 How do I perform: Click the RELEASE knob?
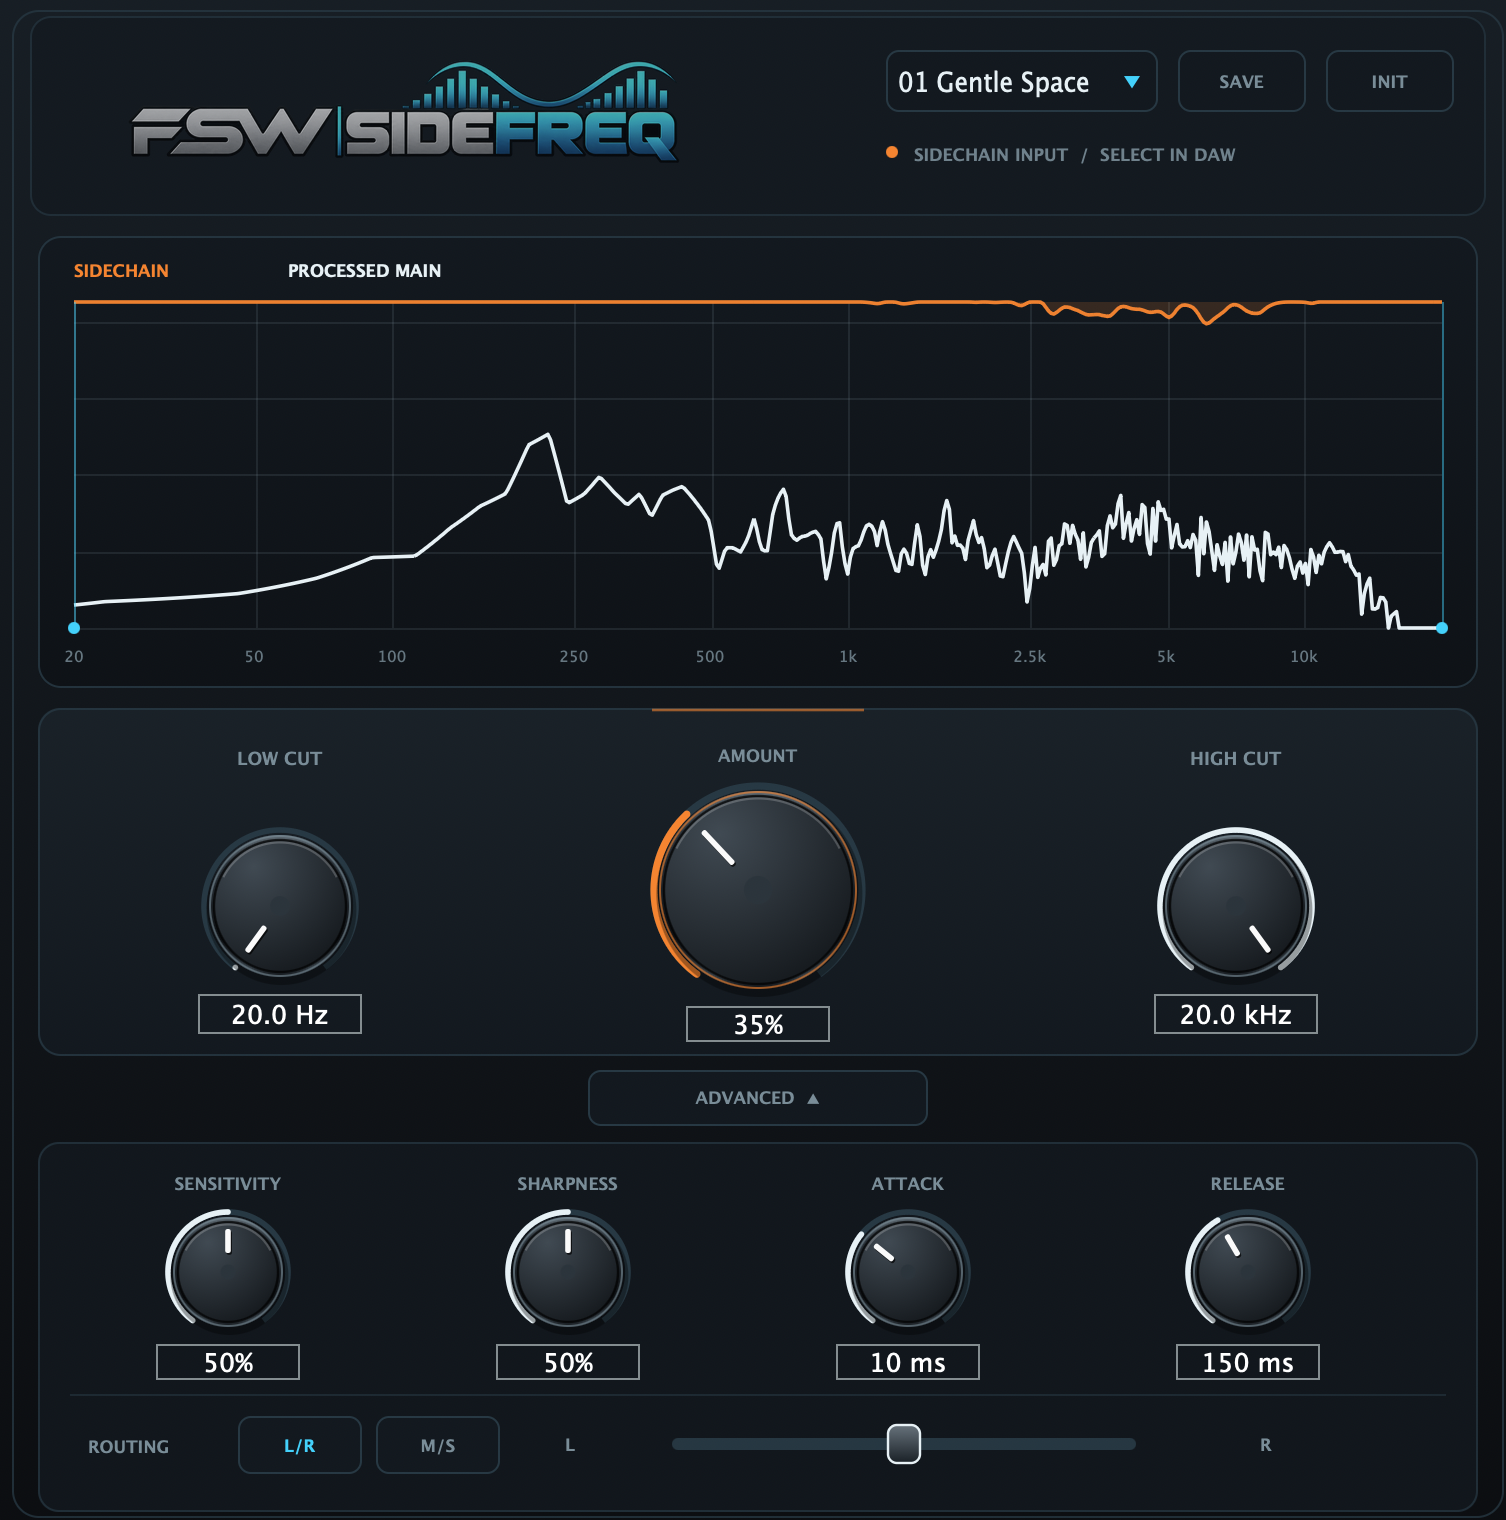pyautogui.click(x=1248, y=1272)
